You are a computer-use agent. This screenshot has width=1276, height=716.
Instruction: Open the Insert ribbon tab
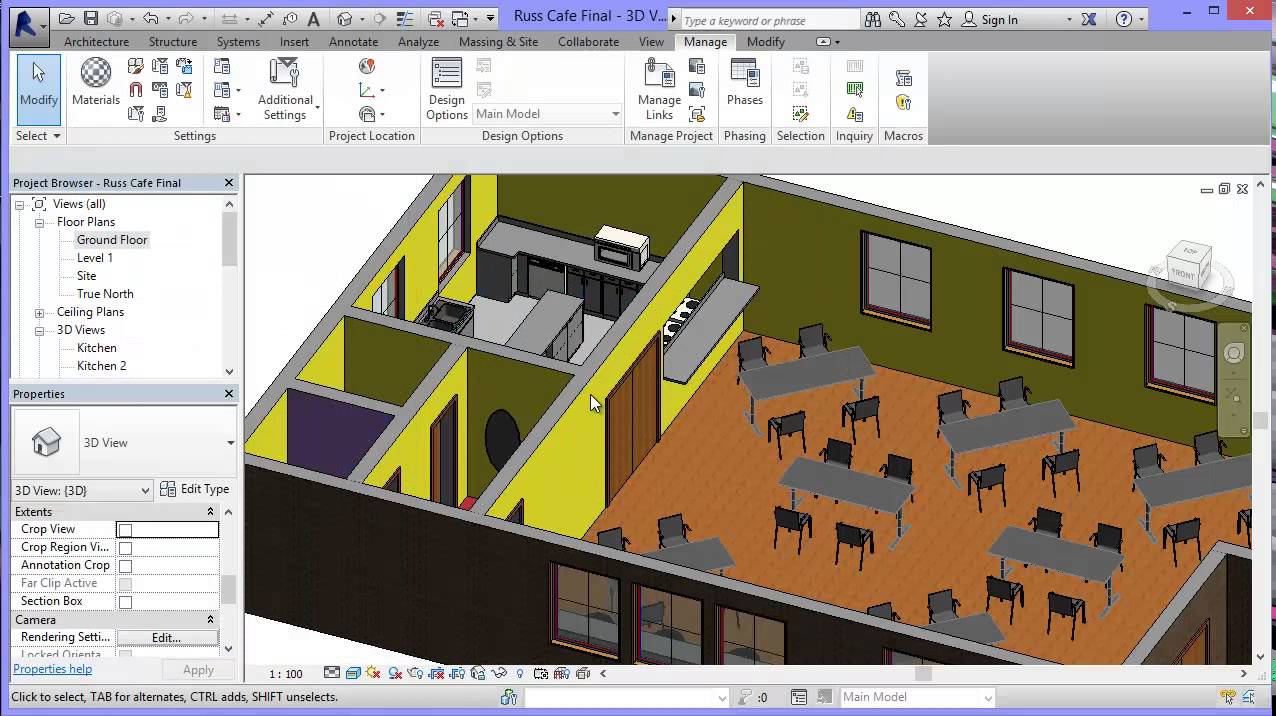[294, 42]
